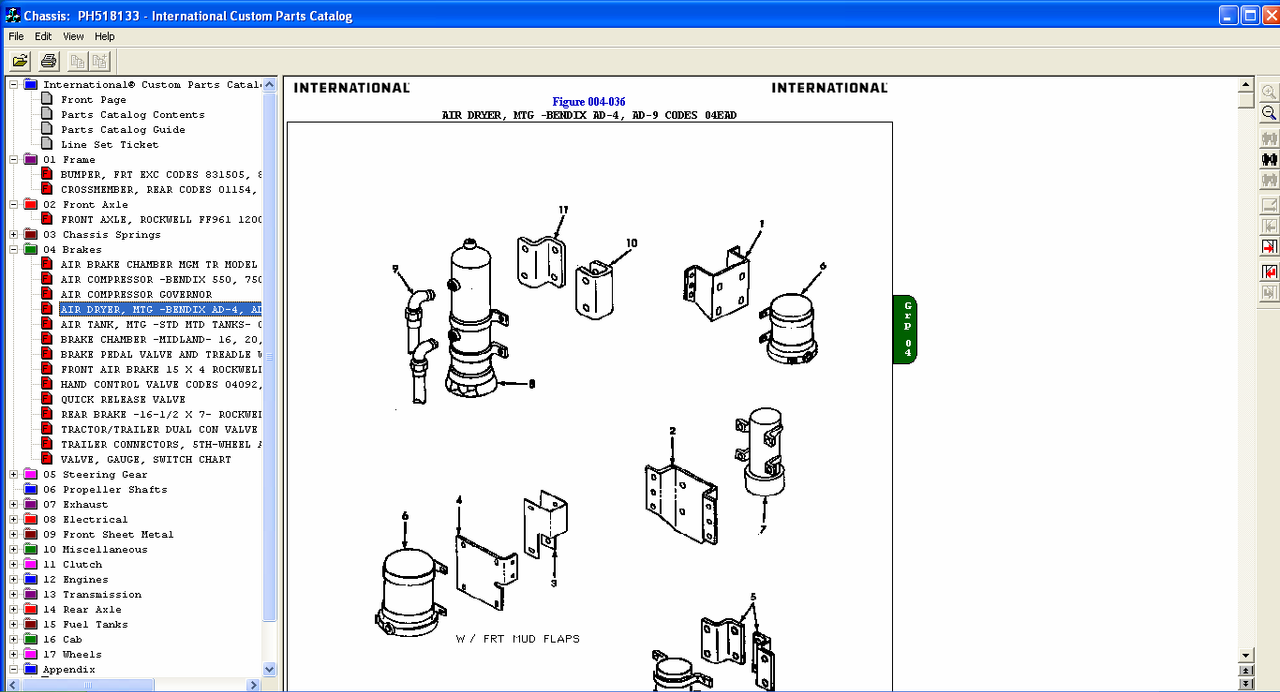Click the greyed left-arrow navigation icon
Viewport: 1280px width, 692px height.
tap(1269, 226)
